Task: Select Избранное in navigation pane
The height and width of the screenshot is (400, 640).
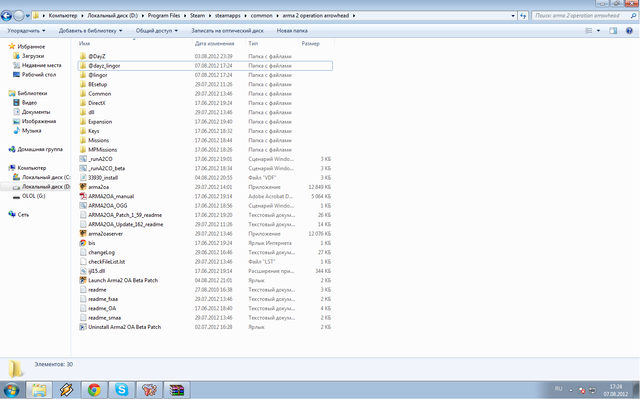Action: click(x=27, y=47)
